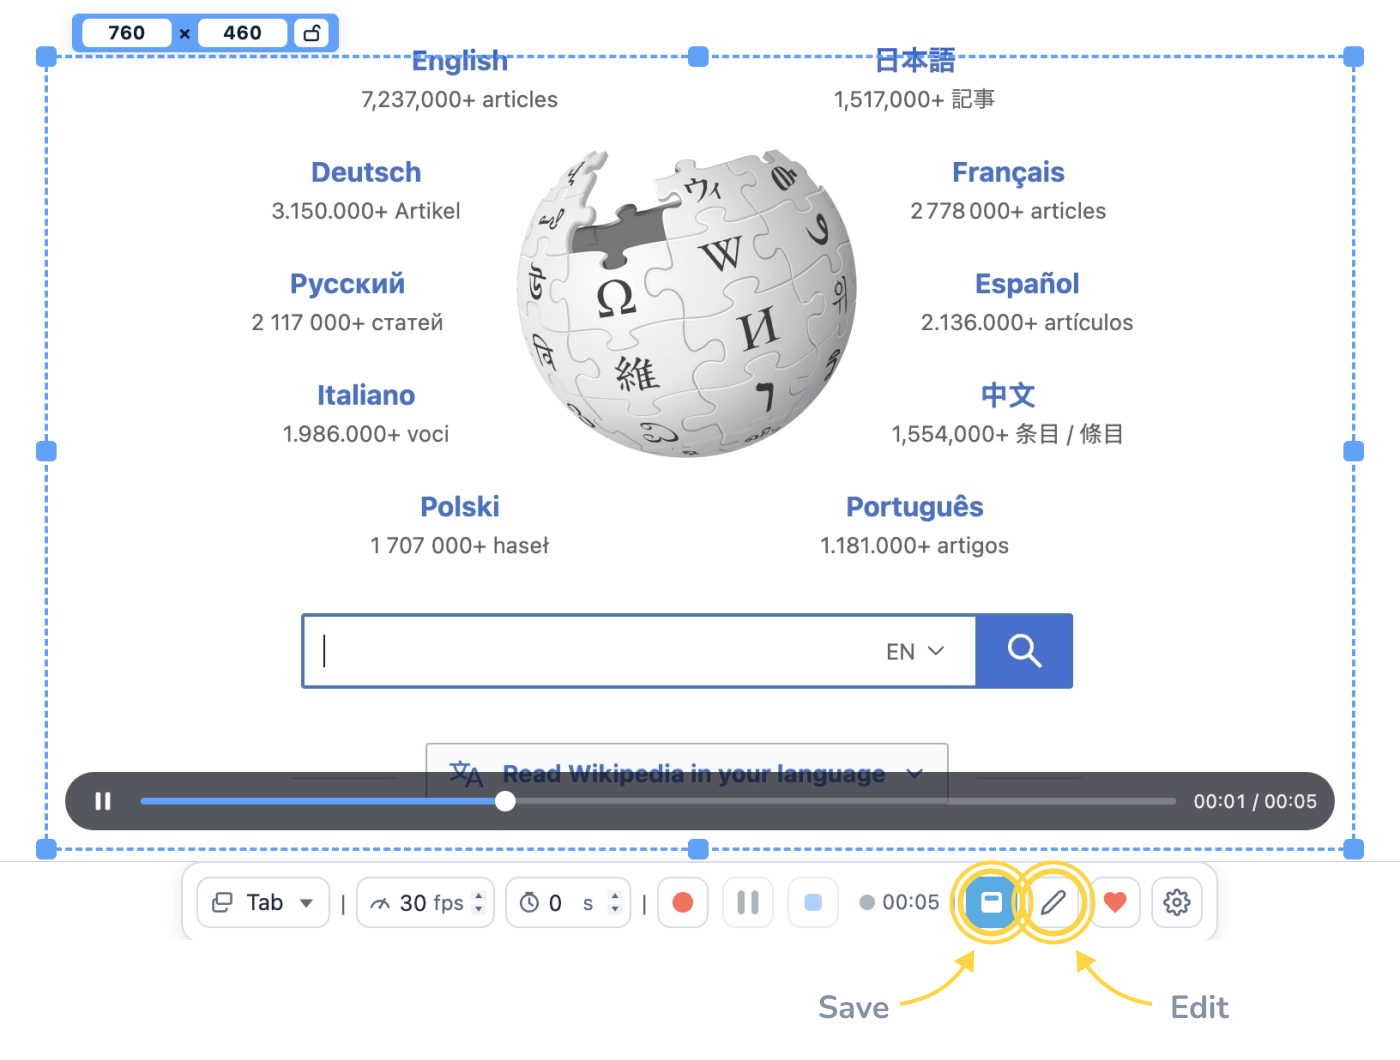The image size is (1400, 1060).
Task: Open the Português Wikipedia link
Action: tap(915, 507)
